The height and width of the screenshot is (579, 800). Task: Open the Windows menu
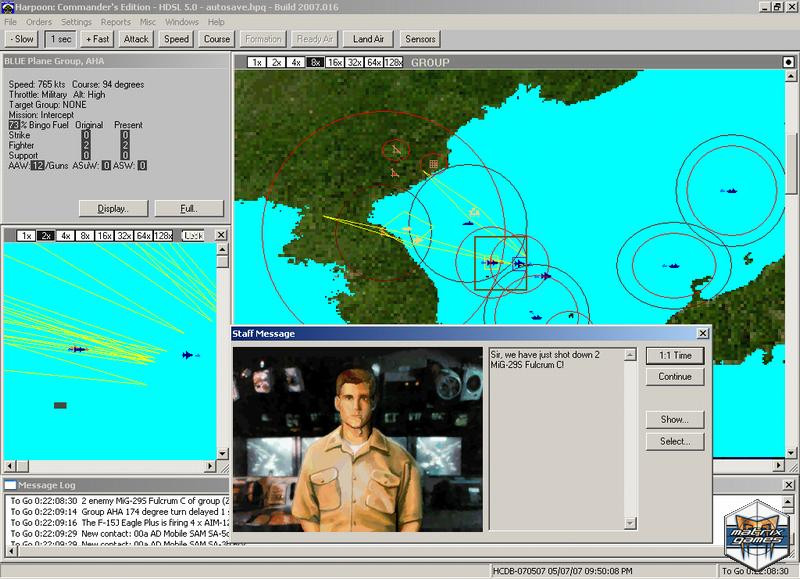click(182, 22)
